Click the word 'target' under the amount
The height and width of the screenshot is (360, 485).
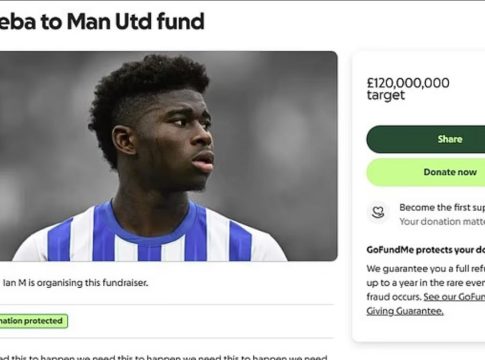click(x=386, y=95)
